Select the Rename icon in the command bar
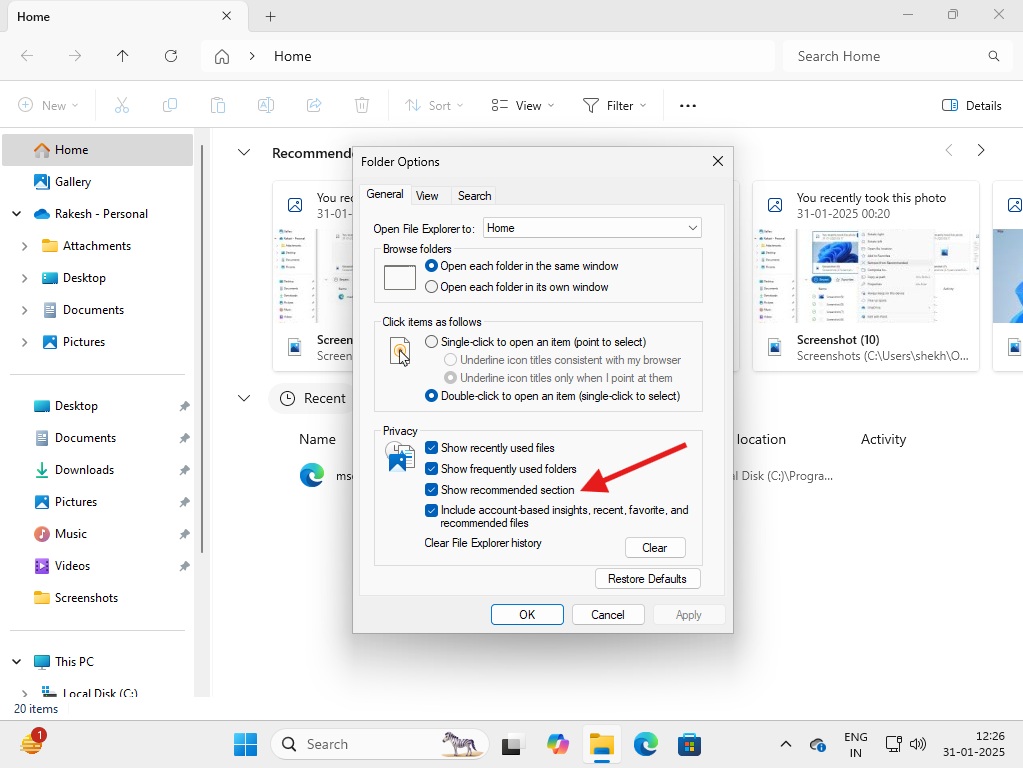Image resolution: width=1023 pixels, height=768 pixels. point(265,104)
